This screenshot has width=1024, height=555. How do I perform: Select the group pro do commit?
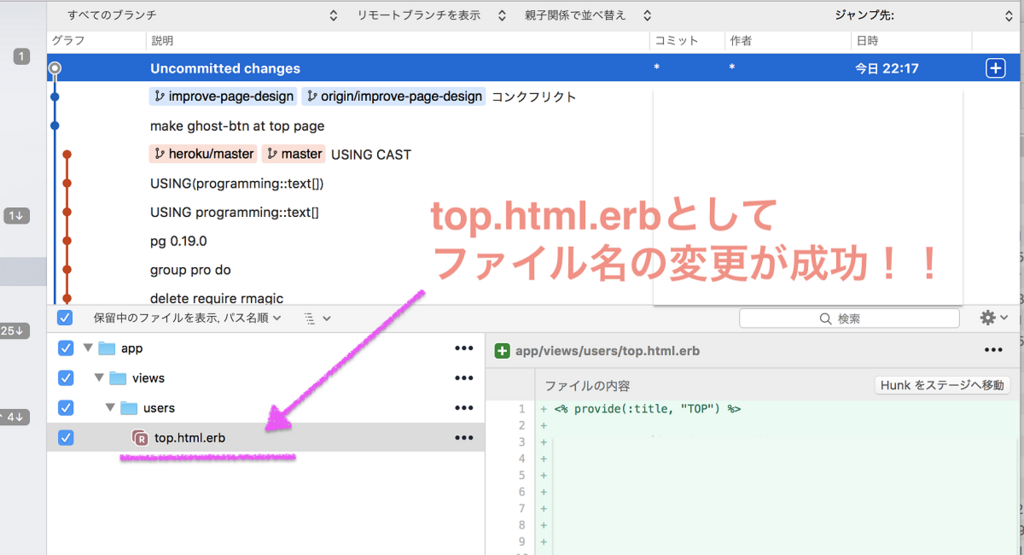pos(190,270)
